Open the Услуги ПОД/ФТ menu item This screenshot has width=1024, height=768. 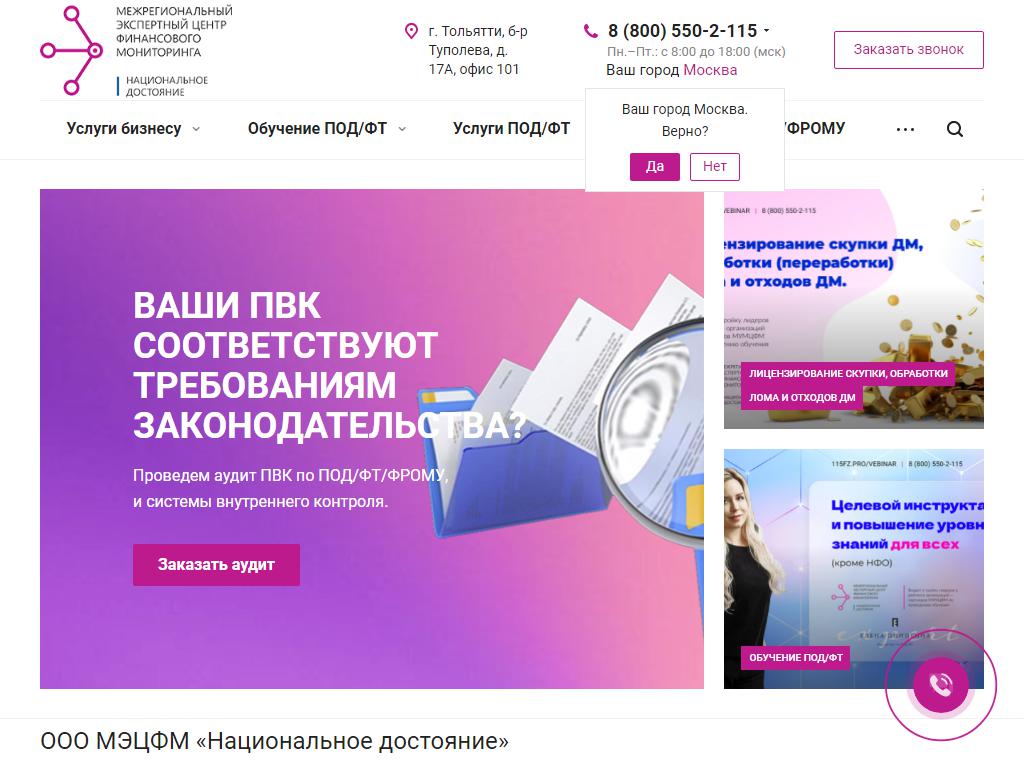[x=511, y=129]
